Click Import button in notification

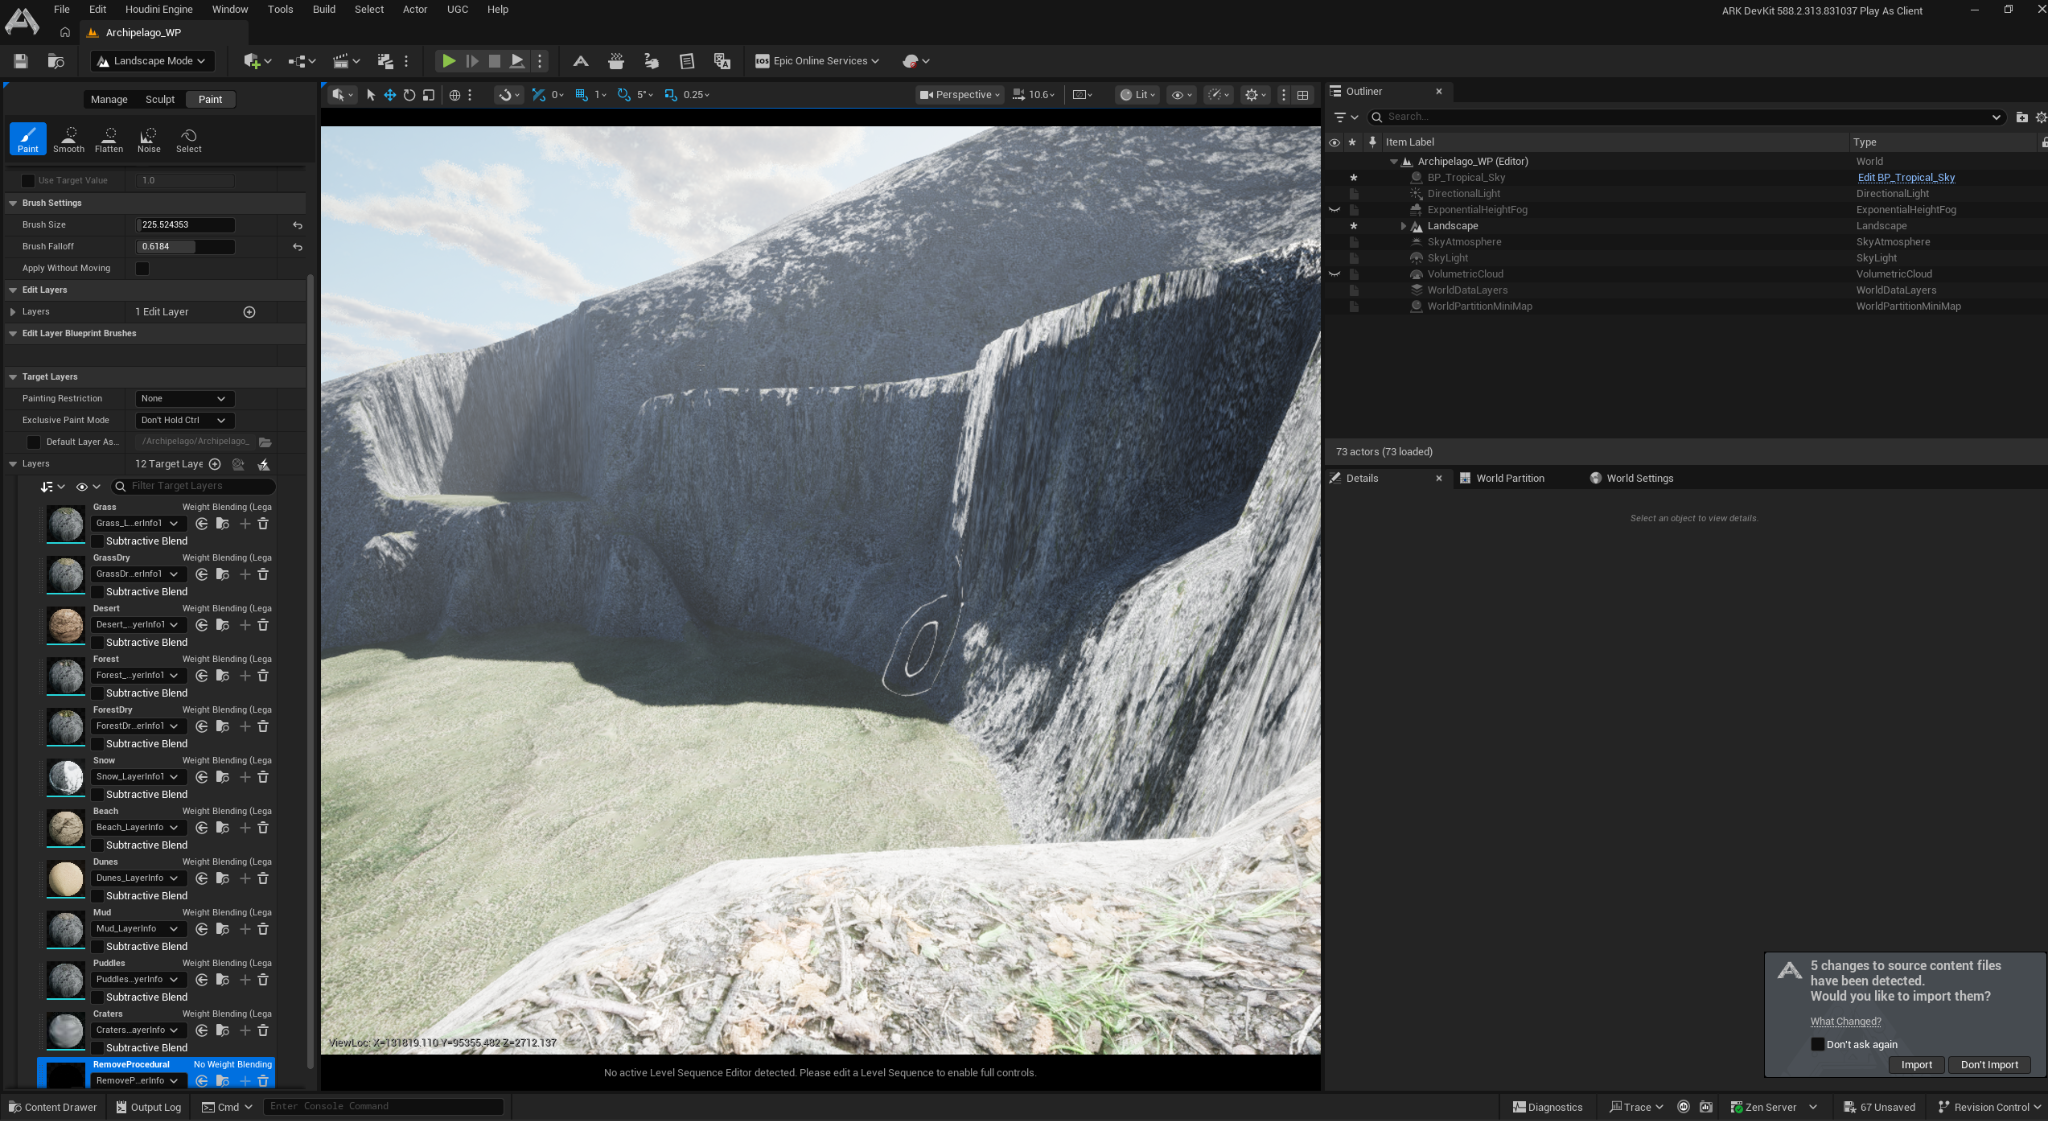pyautogui.click(x=1916, y=1065)
